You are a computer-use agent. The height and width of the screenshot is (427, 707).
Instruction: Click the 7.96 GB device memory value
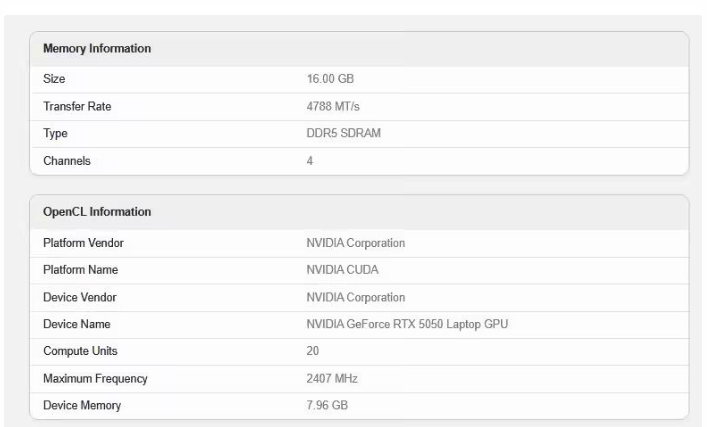[x=327, y=406]
